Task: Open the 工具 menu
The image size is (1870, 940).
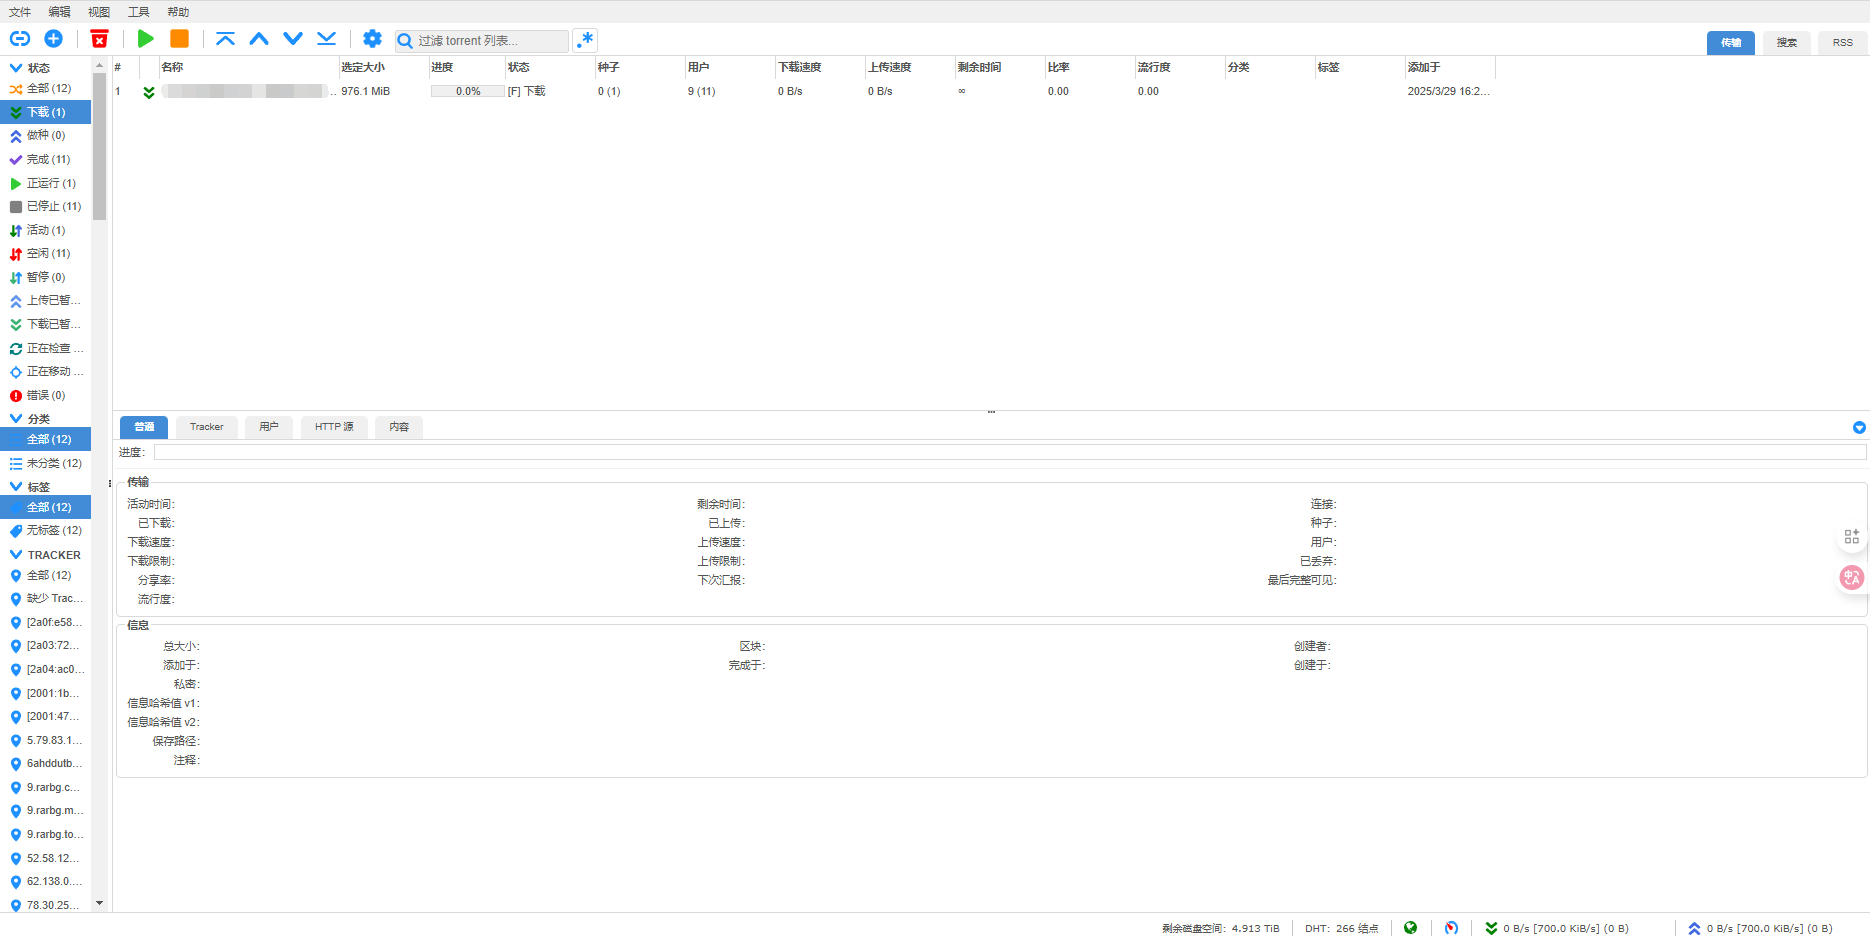Action: (x=138, y=11)
